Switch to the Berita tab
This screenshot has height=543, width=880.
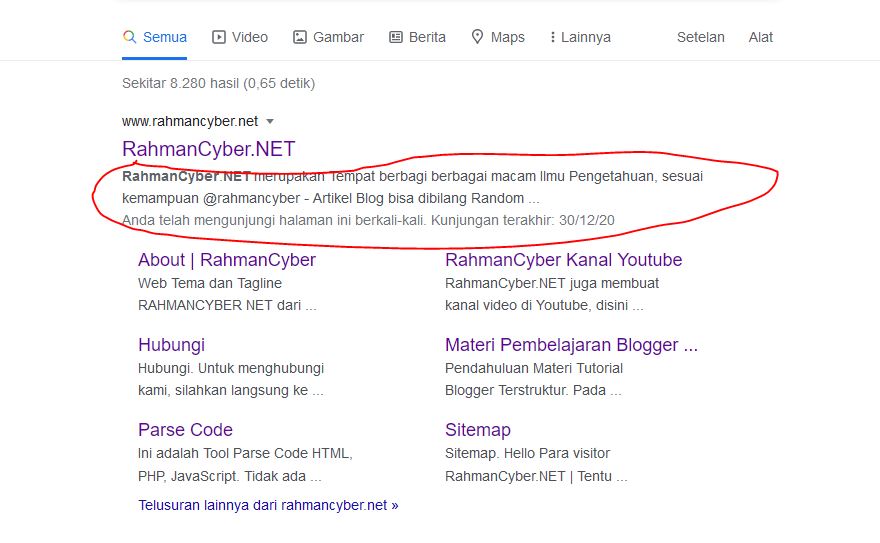pos(417,37)
